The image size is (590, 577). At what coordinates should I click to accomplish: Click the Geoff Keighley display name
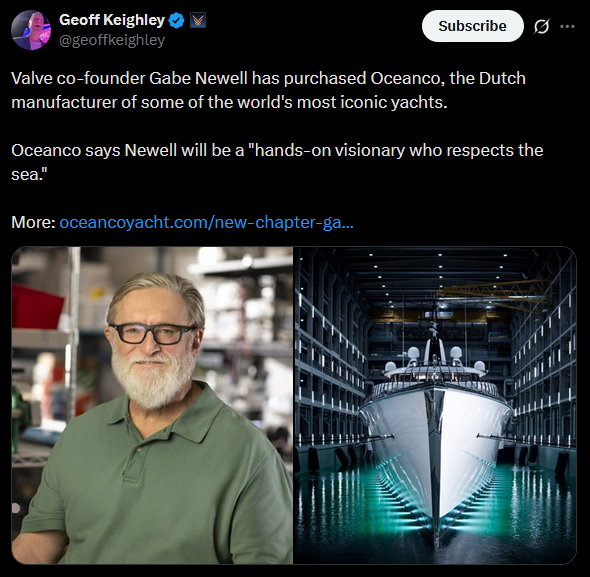coord(112,20)
